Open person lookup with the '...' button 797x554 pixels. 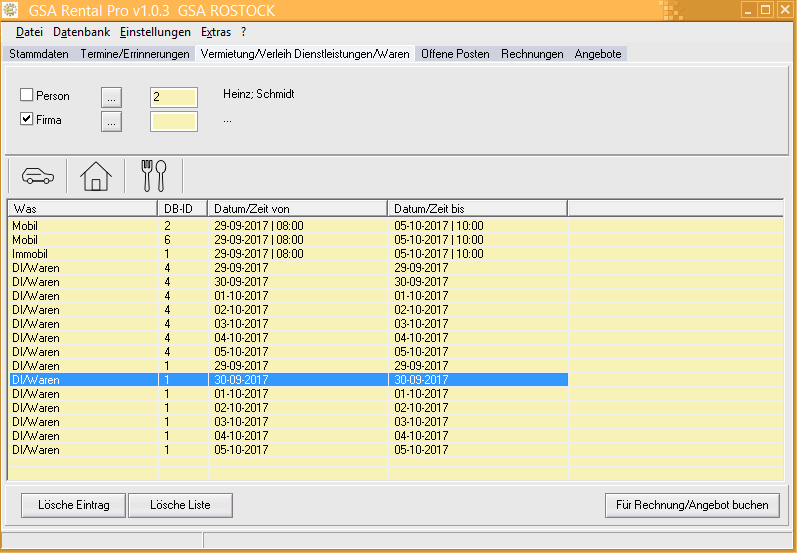(111, 97)
